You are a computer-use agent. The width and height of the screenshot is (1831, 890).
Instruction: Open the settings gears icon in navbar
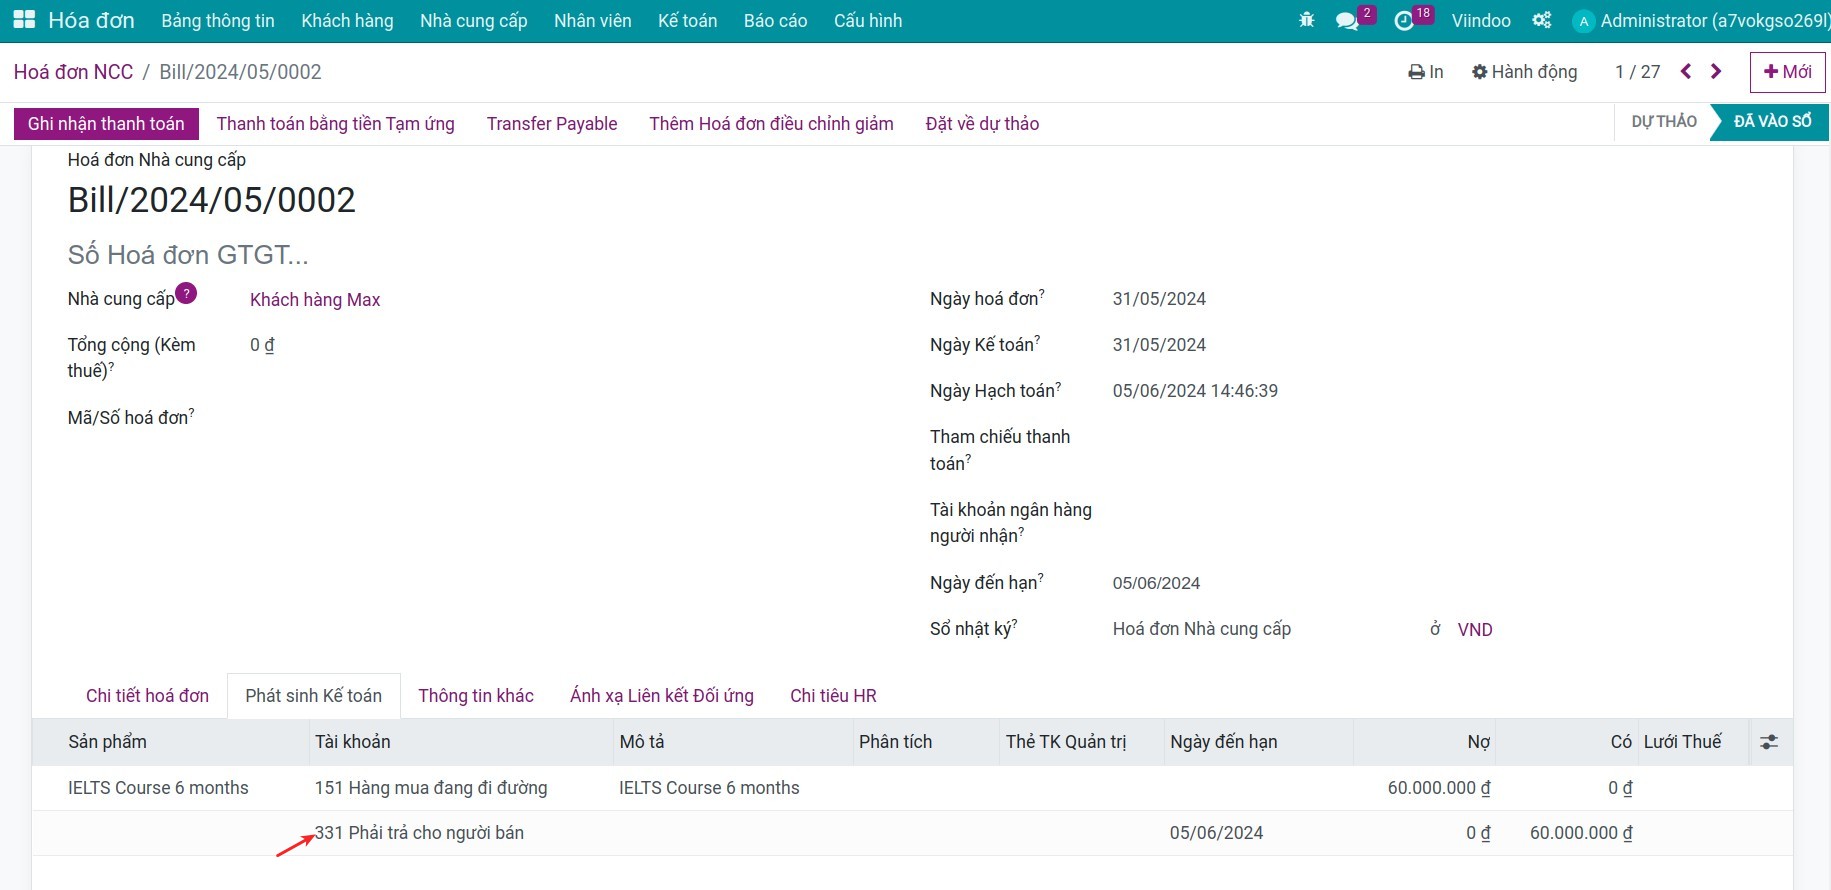point(1542,20)
